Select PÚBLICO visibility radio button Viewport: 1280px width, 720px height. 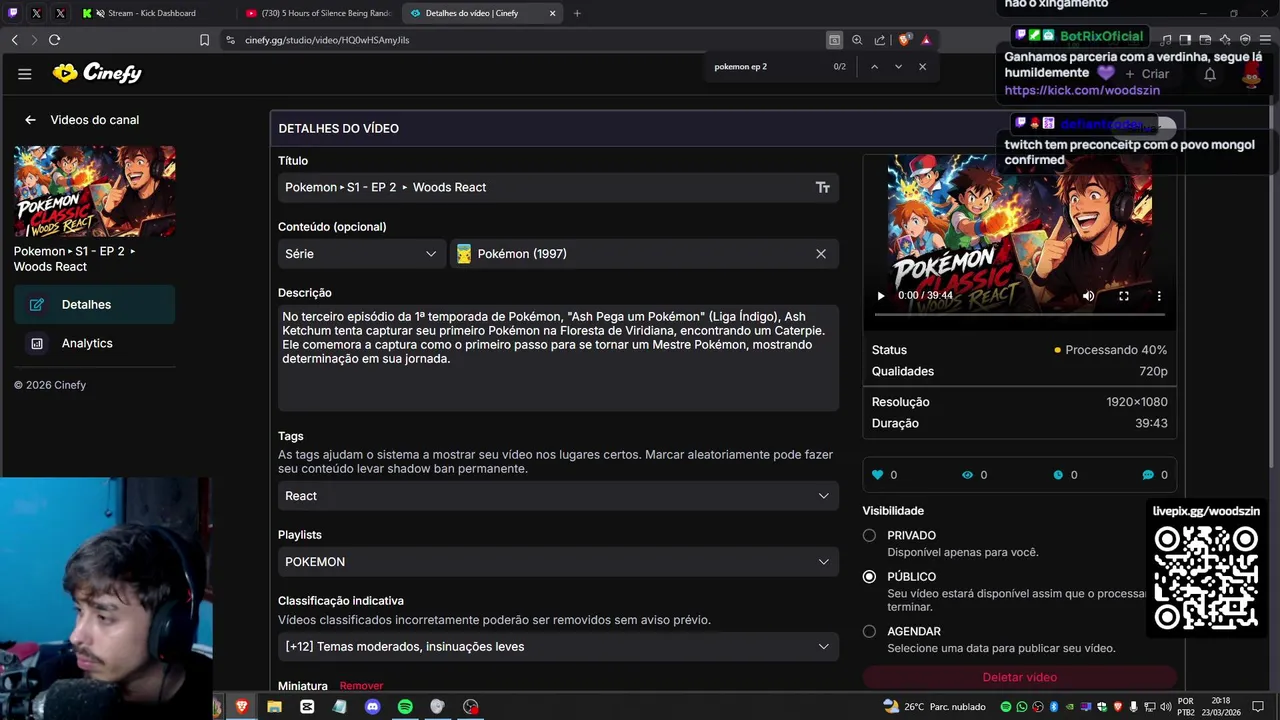[x=869, y=577]
